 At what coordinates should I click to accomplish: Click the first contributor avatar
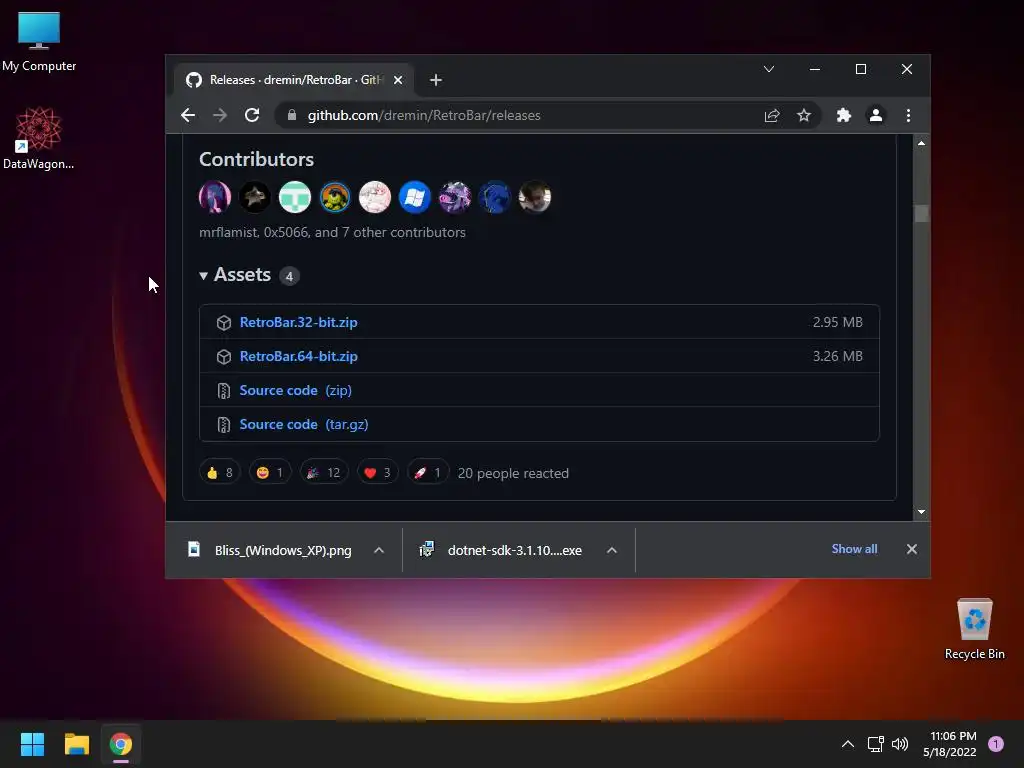[215, 197]
